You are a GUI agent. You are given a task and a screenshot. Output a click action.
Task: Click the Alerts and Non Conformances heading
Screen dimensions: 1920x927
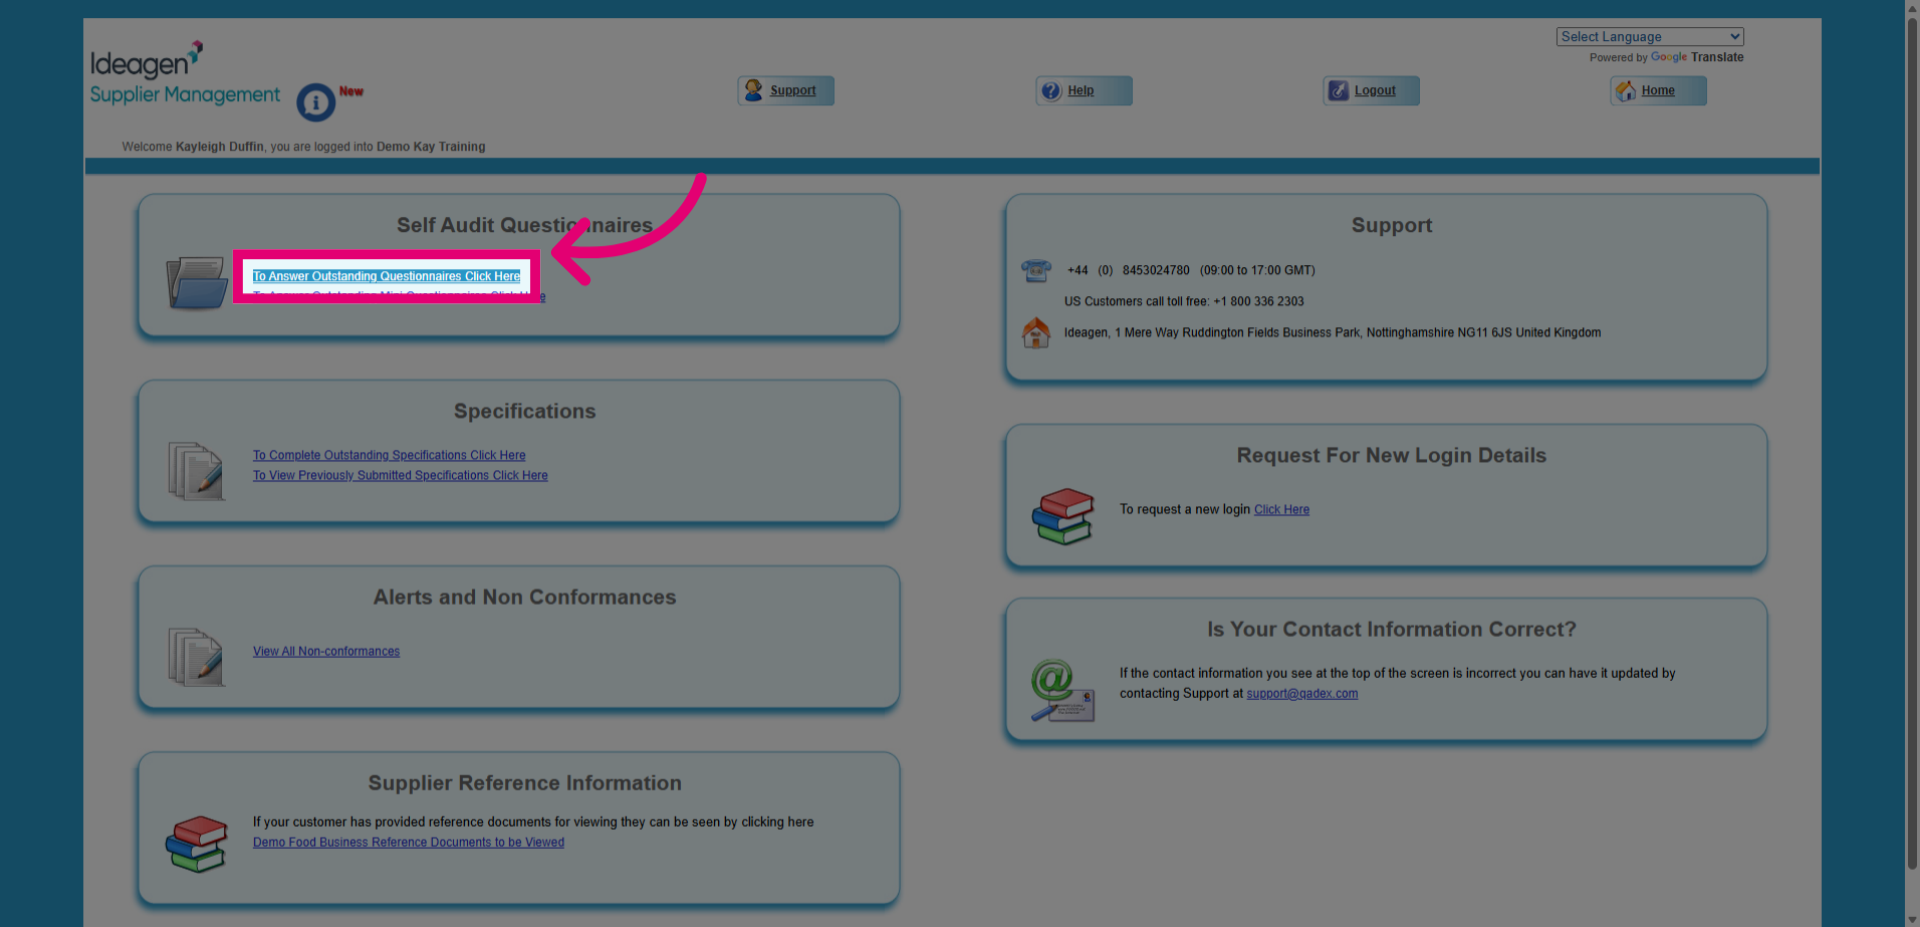(x=524, y=598)
